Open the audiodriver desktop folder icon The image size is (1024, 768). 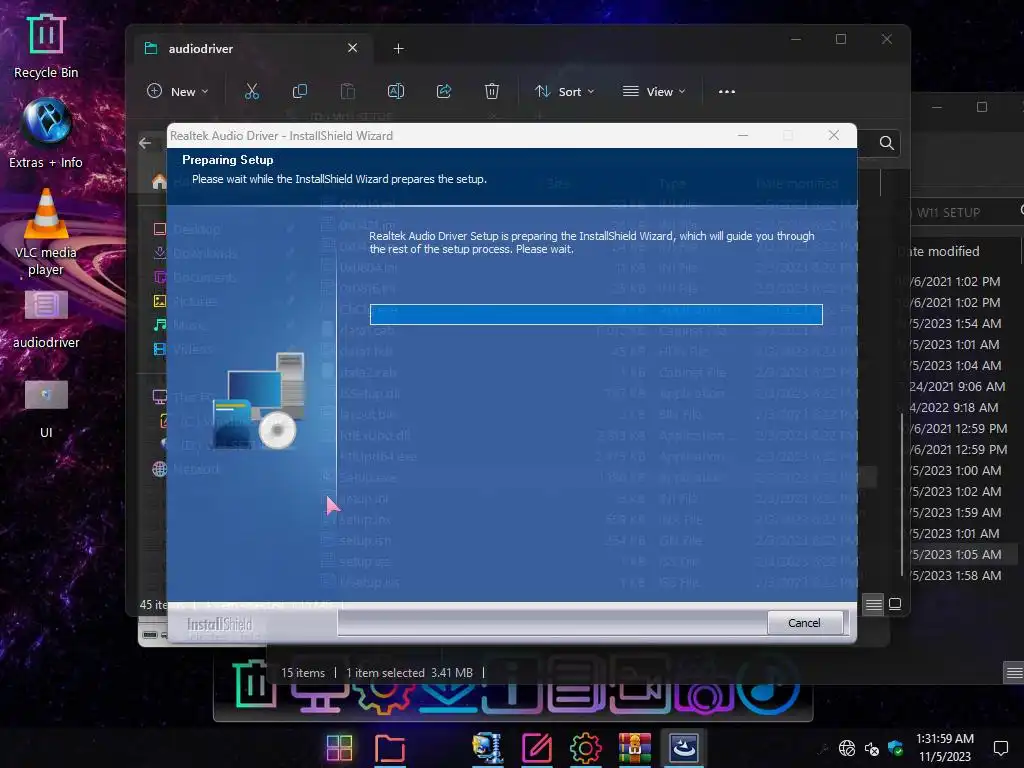point(46,320)
